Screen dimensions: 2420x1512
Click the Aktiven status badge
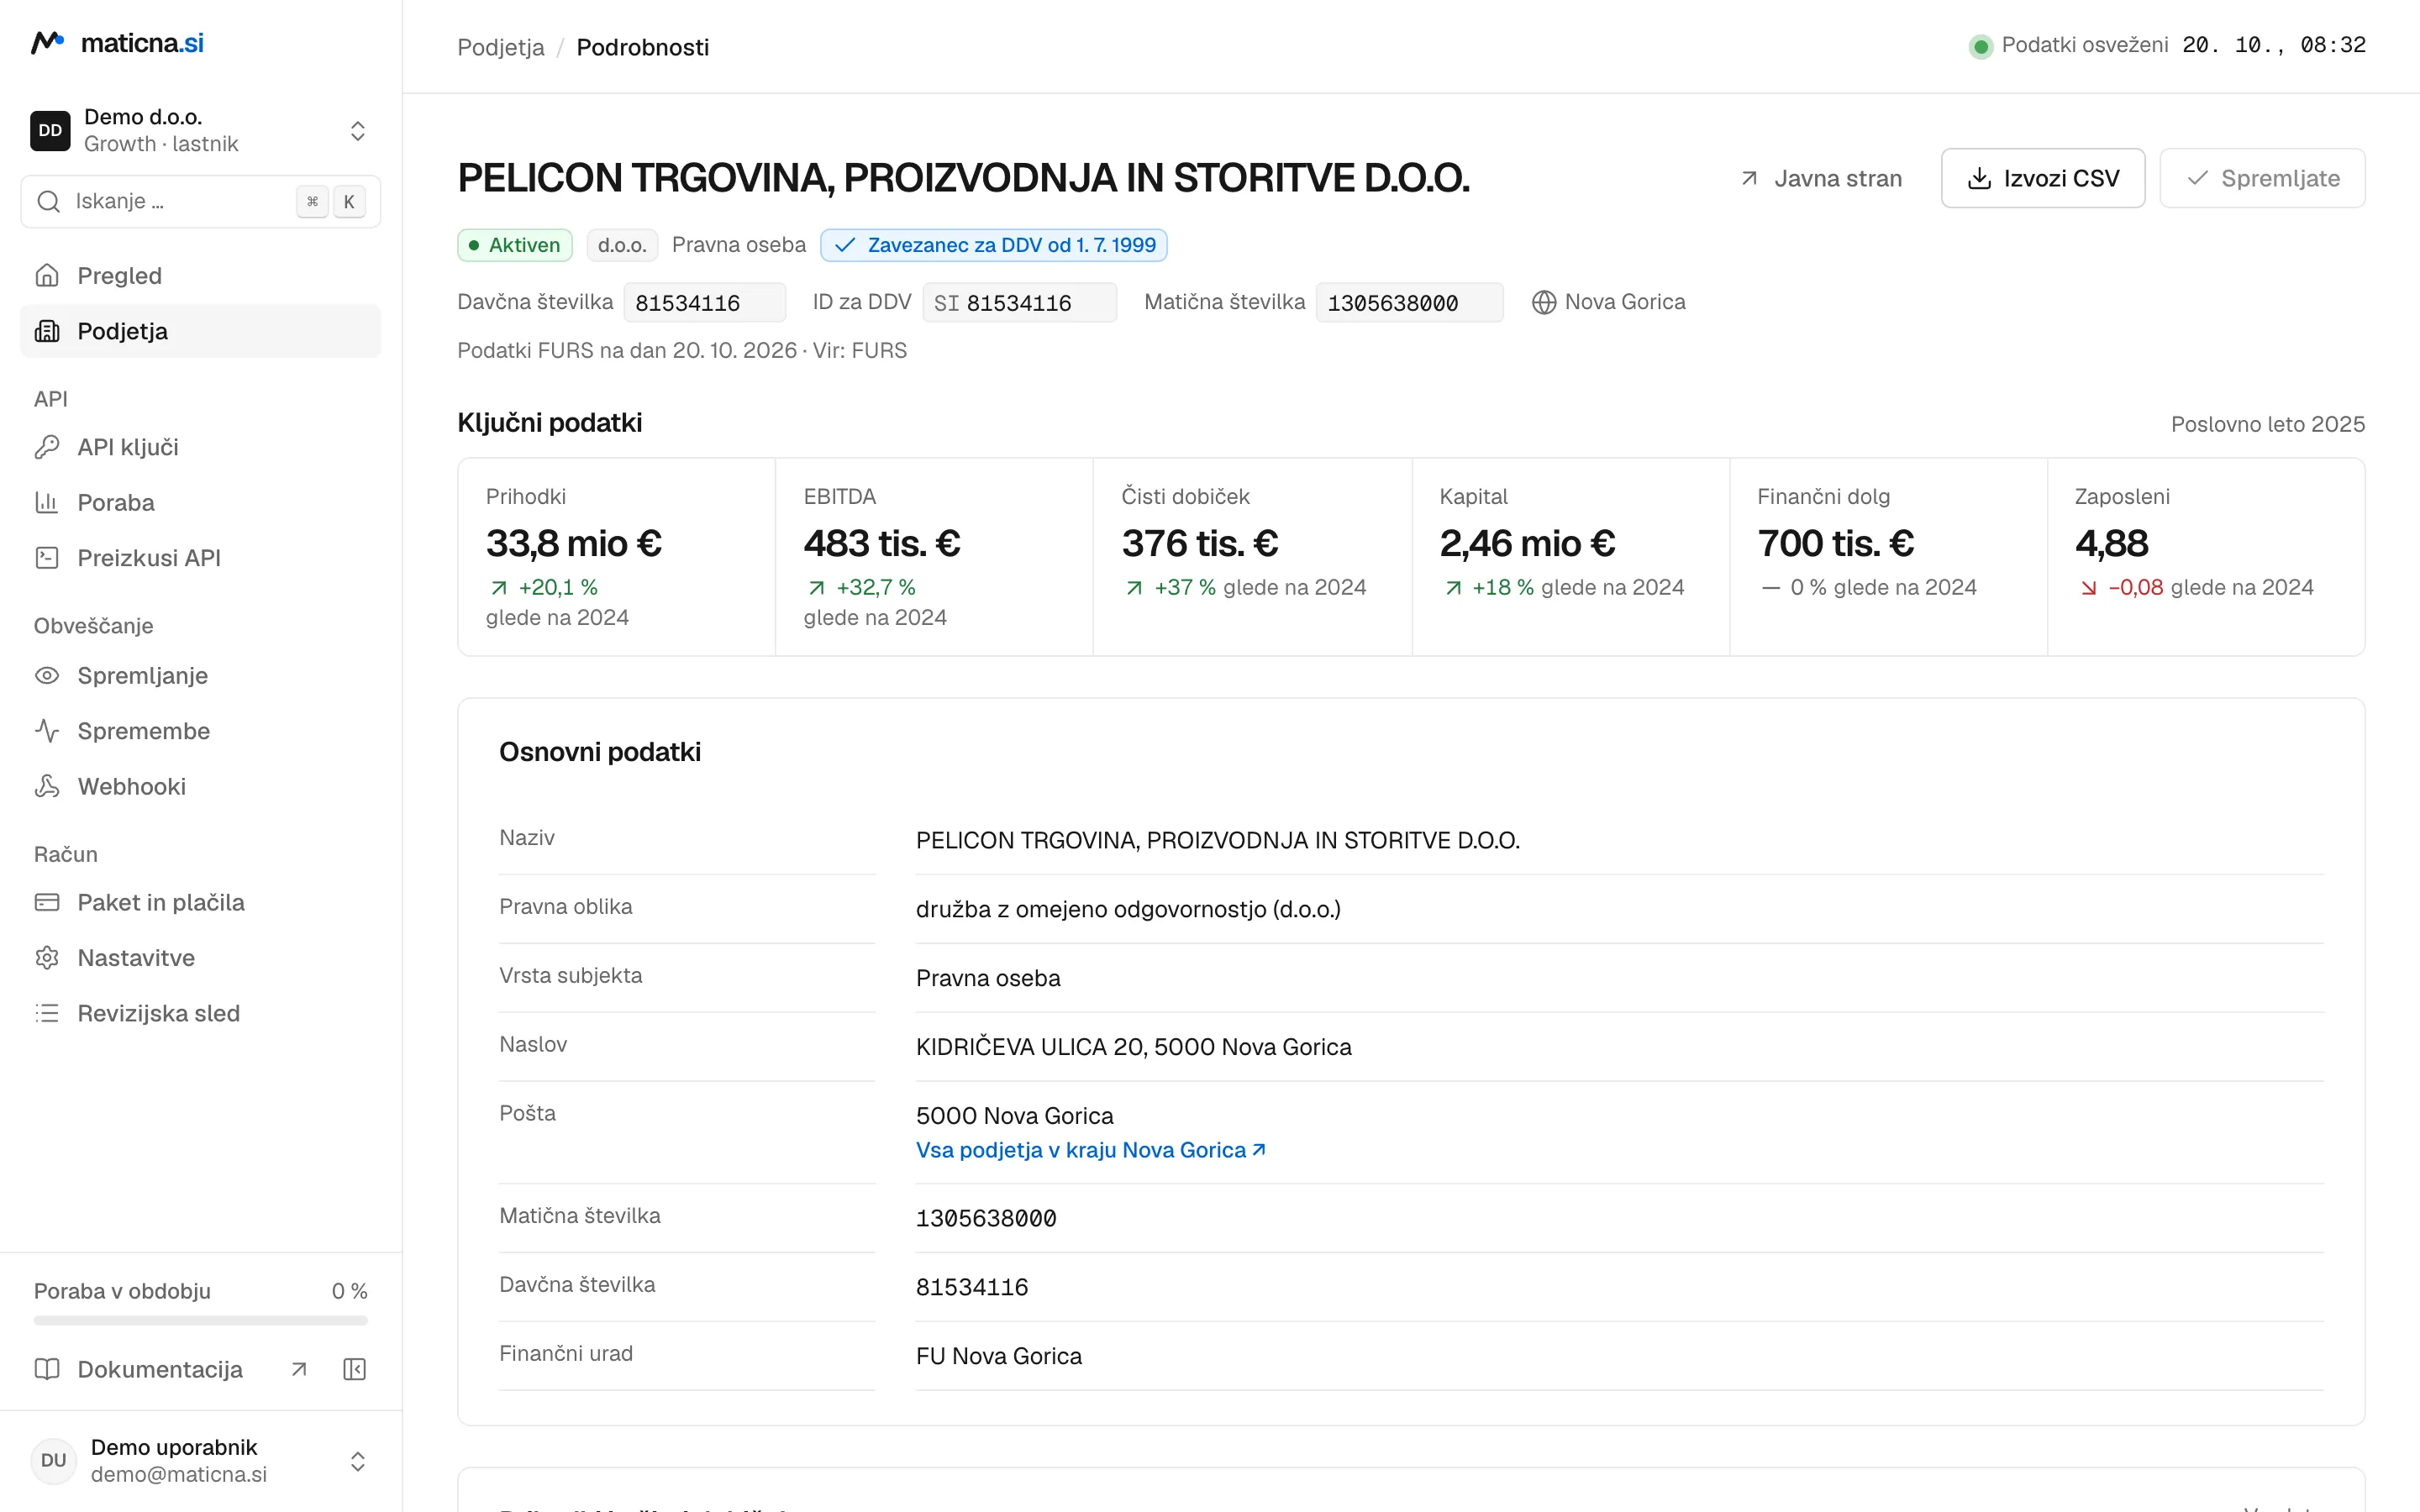point(515,245)
